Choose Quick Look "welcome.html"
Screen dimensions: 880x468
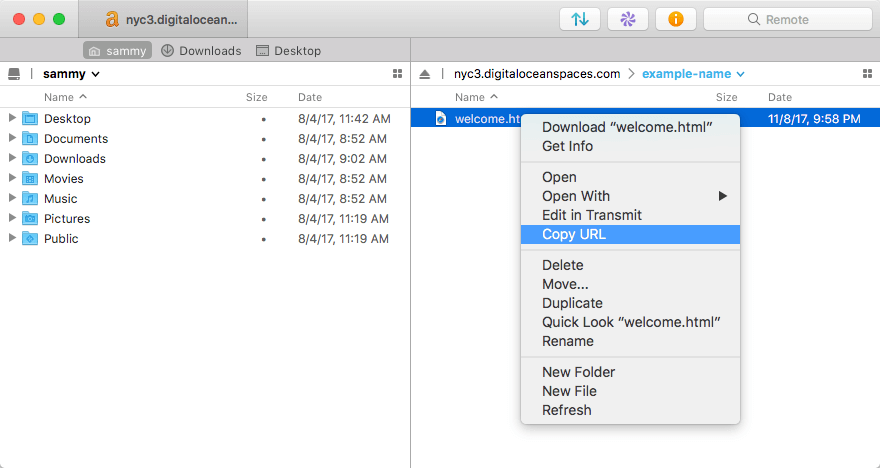(x=630, y=322)
